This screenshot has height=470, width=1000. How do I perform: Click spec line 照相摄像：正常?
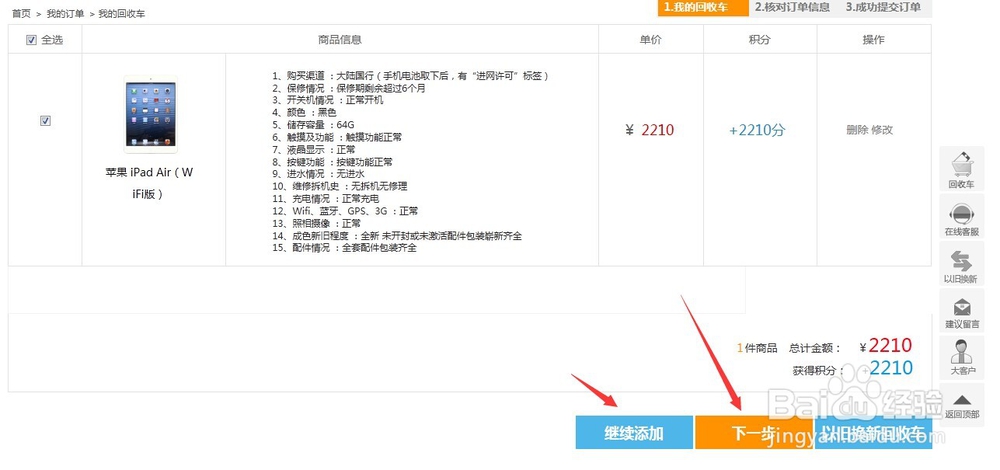[x=316, y=223]
